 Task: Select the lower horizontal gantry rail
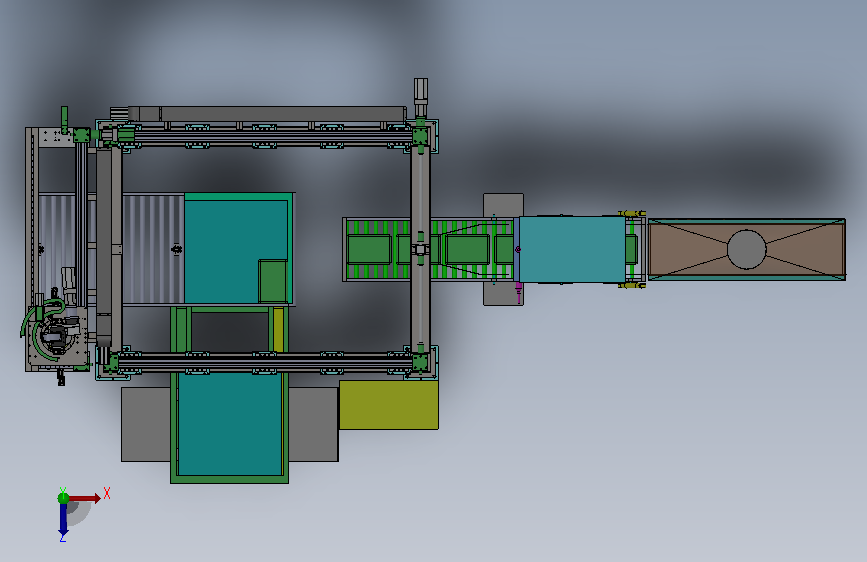coord(265,362)
